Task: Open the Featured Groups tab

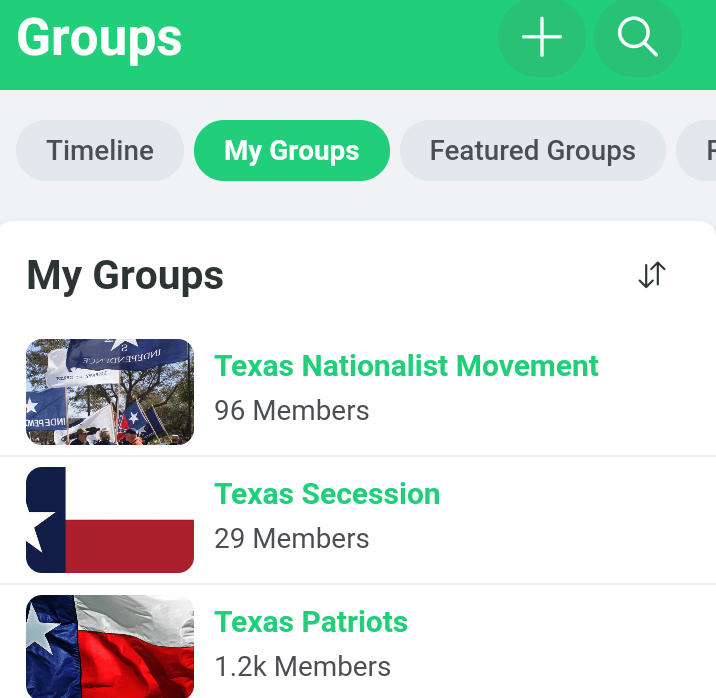Action: coord(532,151)
